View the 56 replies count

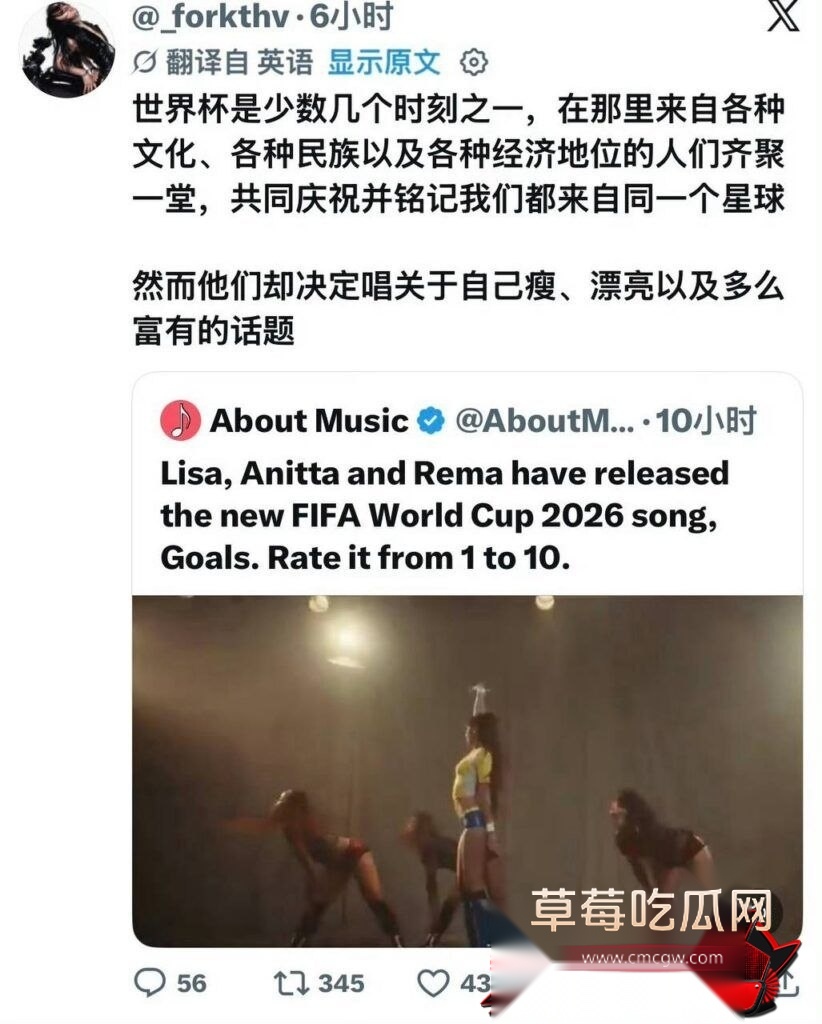tap(191, 983)
